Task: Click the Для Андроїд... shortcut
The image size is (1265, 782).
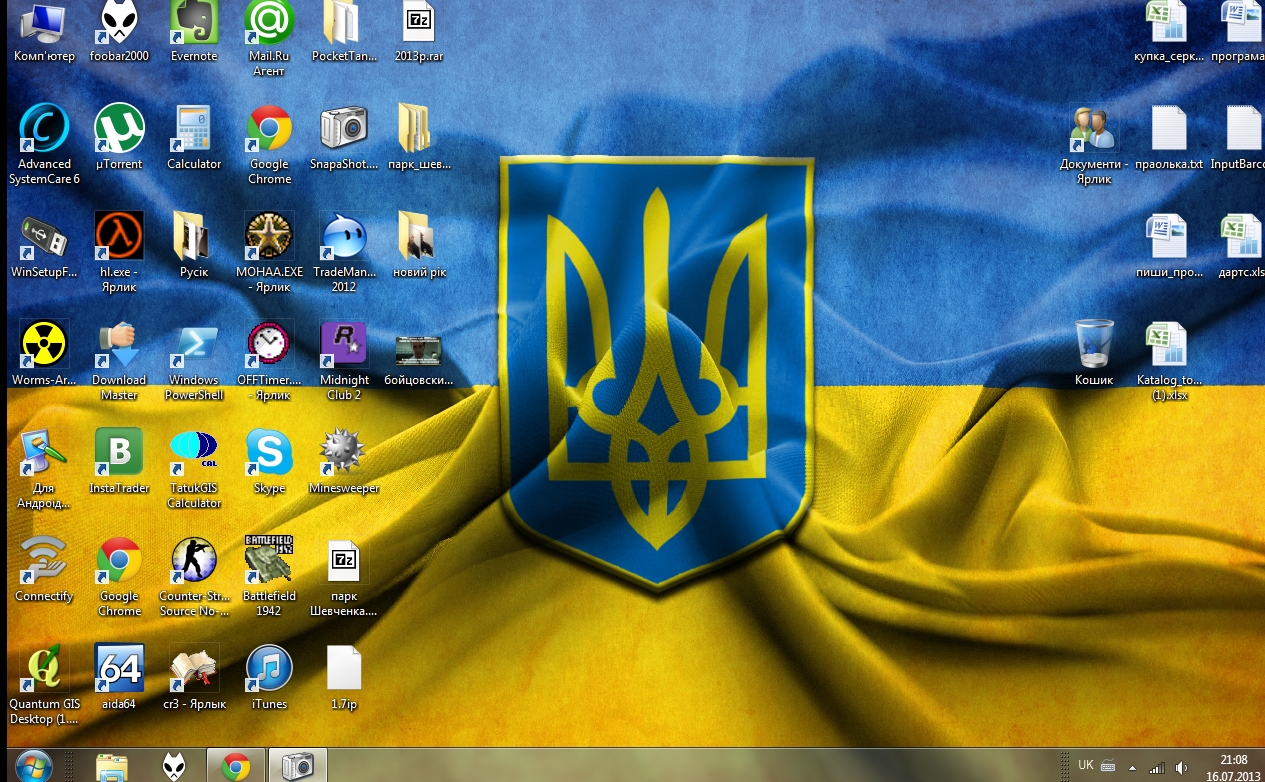Action: [44, 468]
